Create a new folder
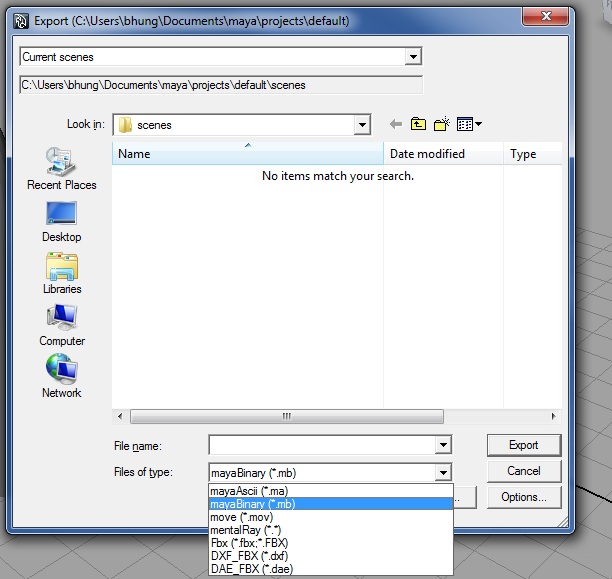 pyautogui.click(x=441, y=124)
